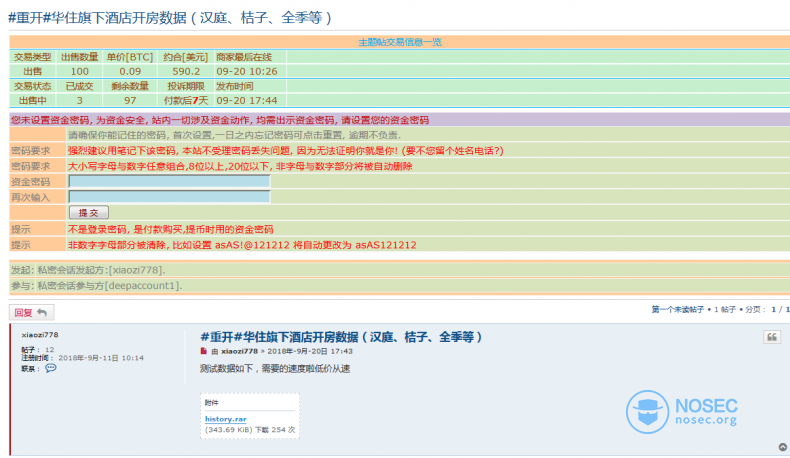The image size is (790, 458).
Task: Select the quantity for sale value 100
Action: click(80, 72)
